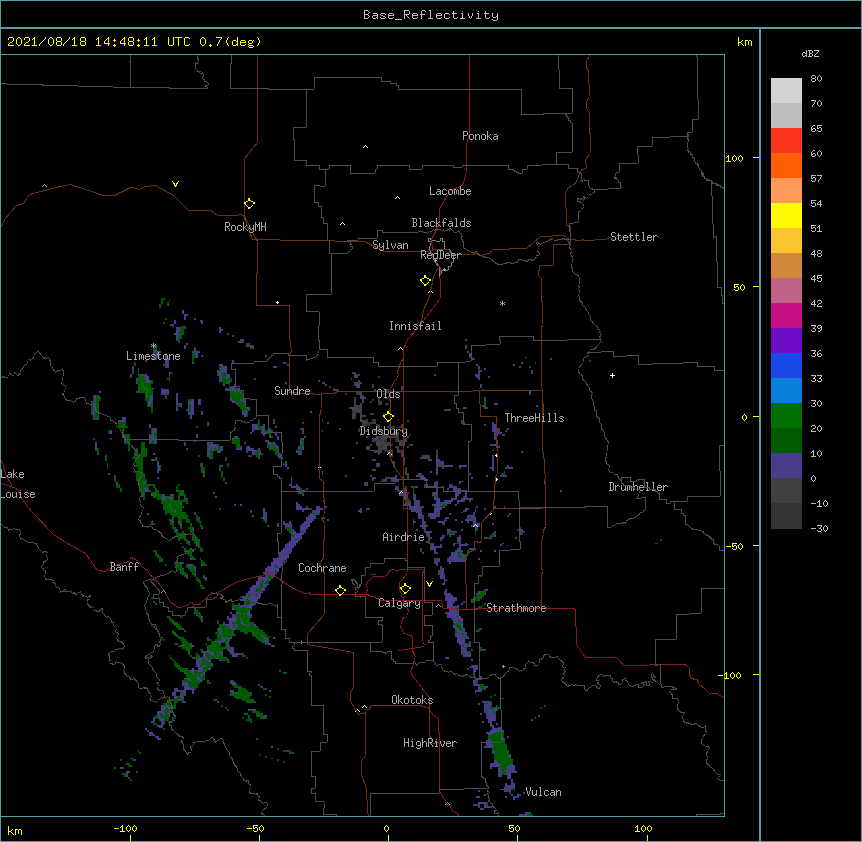Click the Stettler city label
Image resolution: width=862 pixels, height=842 pixels.
coord(633,237)
